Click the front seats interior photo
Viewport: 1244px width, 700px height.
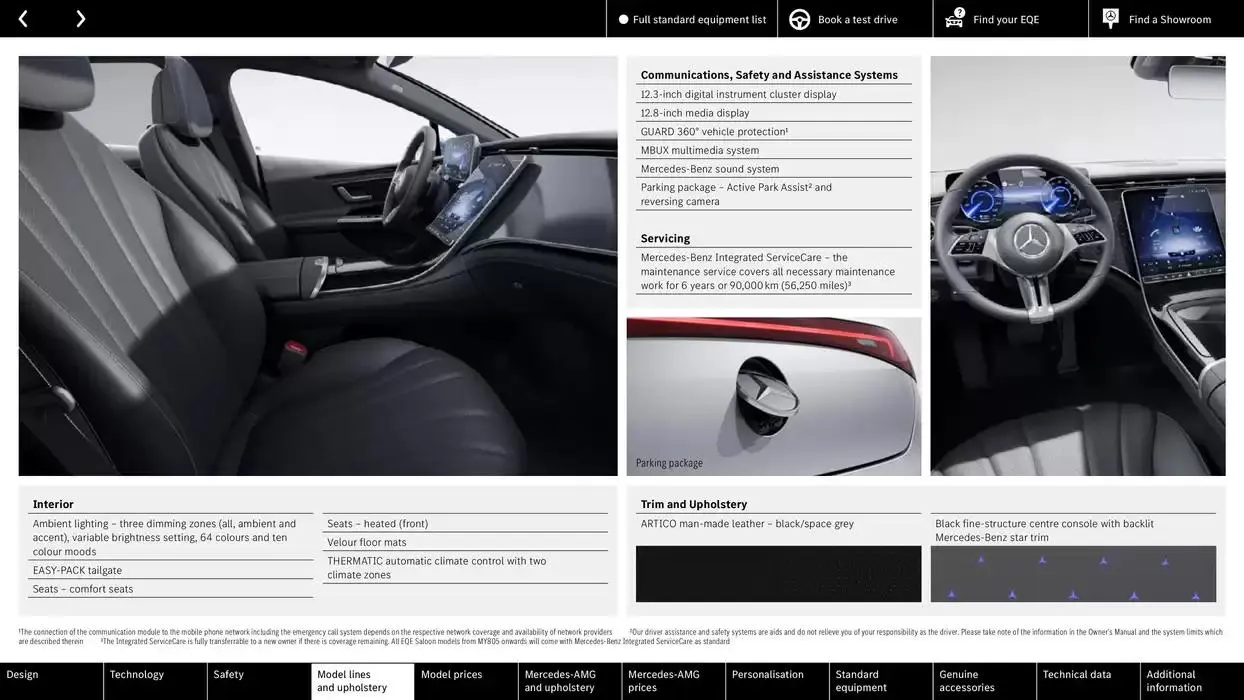tap(318, 266)
